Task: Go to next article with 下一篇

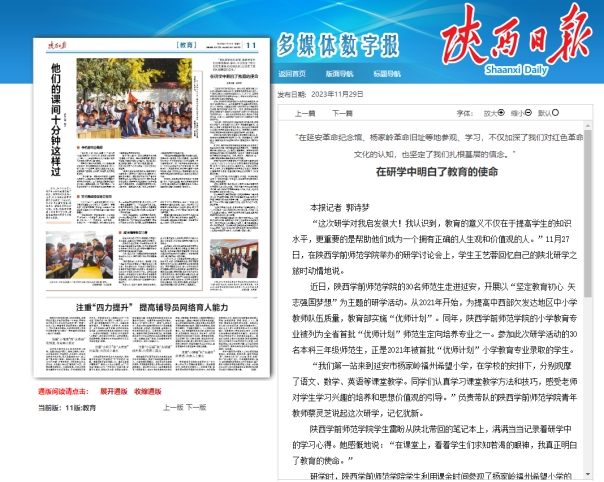Action: tap(342, 113)
